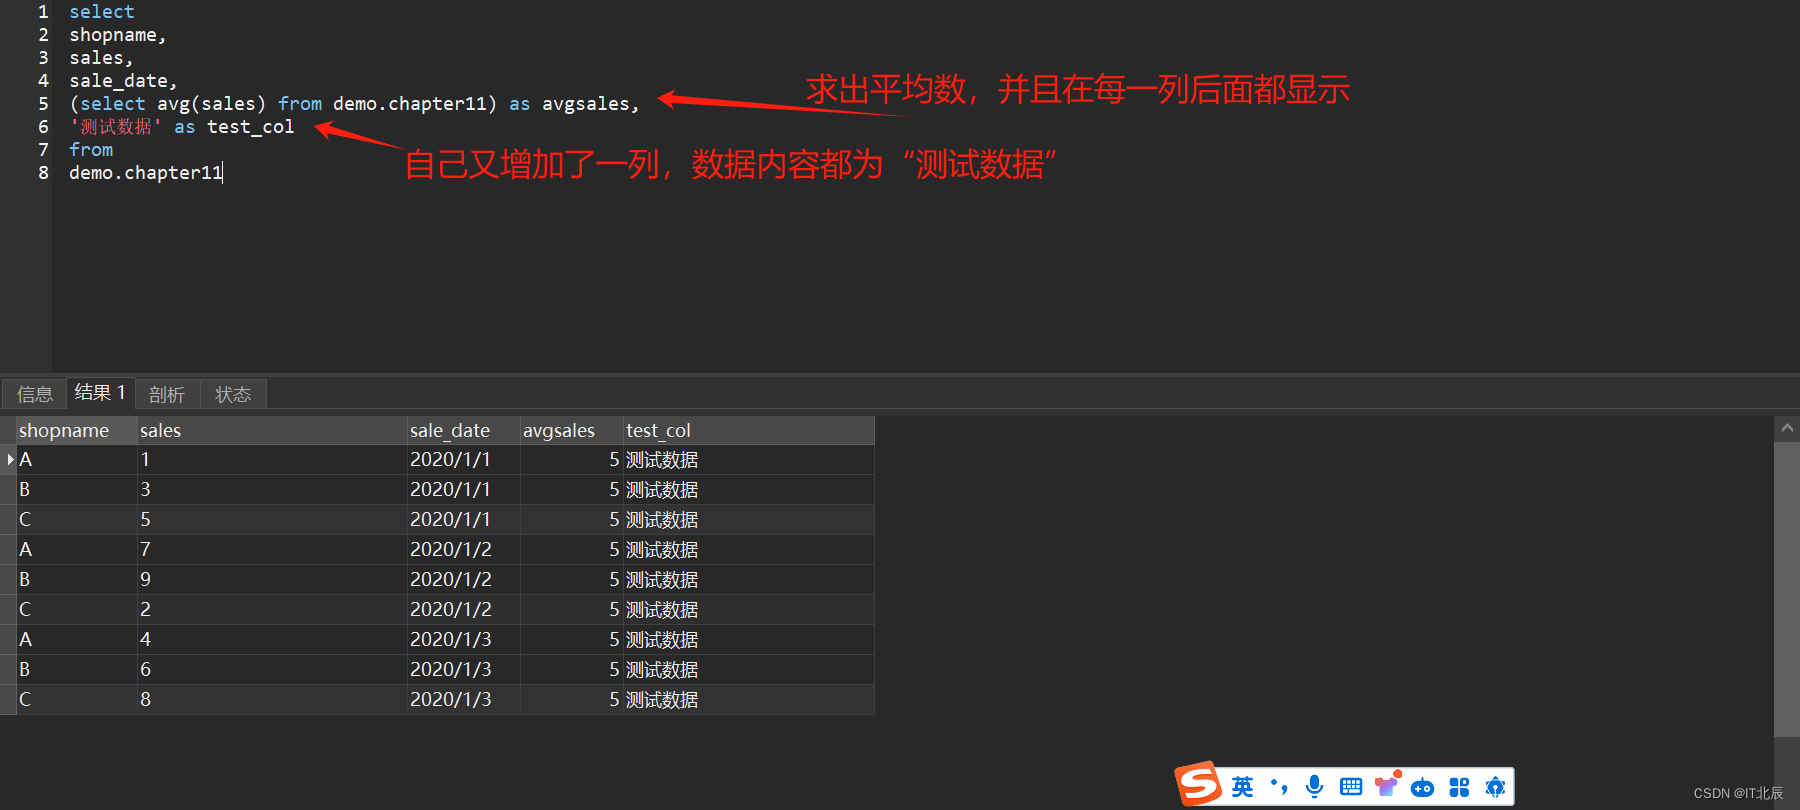
Task: Select sales cell with value 8
Action: (272, 699)
